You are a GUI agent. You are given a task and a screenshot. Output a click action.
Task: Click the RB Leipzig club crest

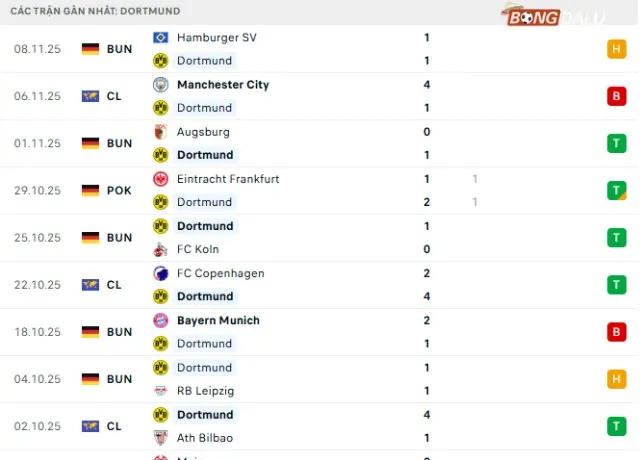tap(159, 391)
